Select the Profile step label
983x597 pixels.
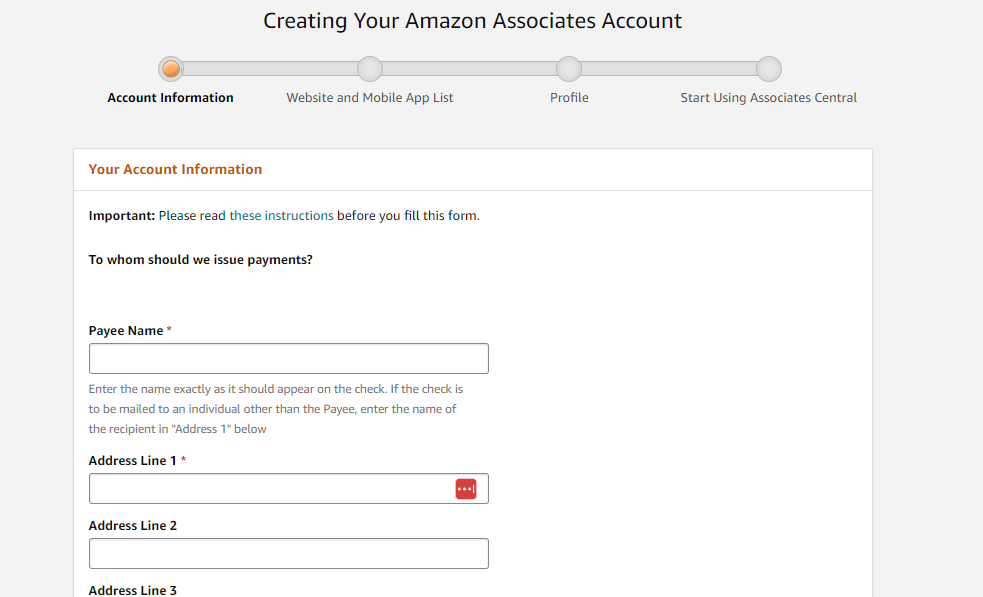pos(569,98)
